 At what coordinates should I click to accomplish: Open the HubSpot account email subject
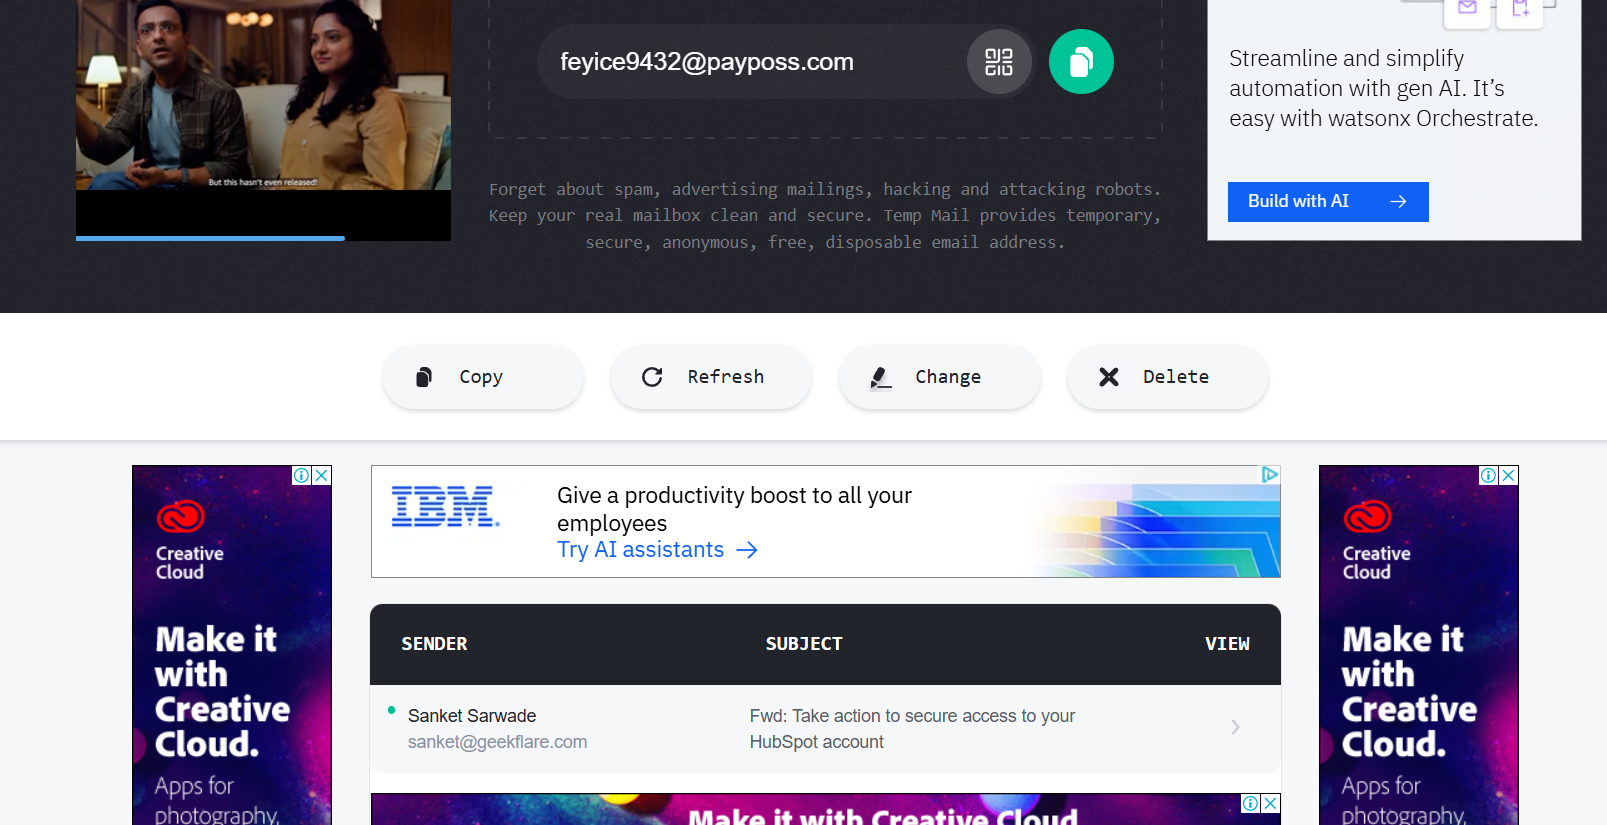(912, 729)
